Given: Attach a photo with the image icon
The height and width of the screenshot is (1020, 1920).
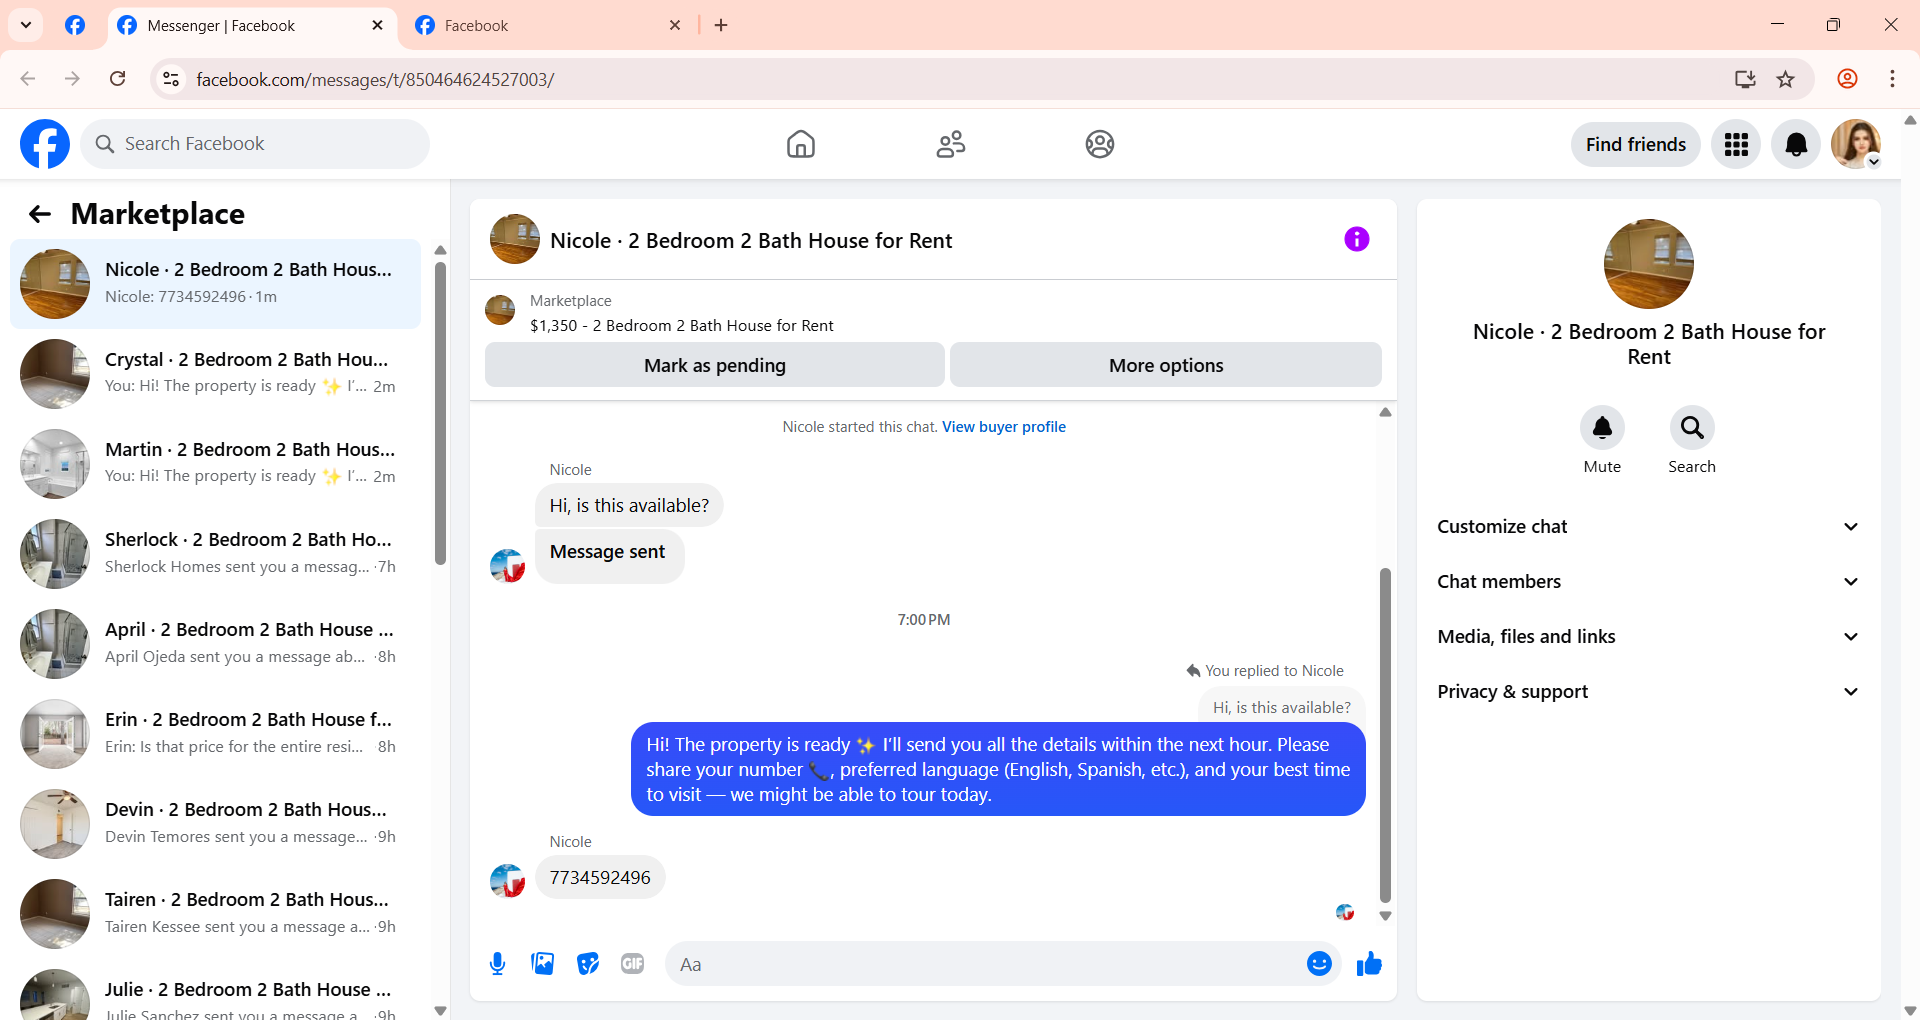Looking at the screenshot, I should click(x=543, y=964).
